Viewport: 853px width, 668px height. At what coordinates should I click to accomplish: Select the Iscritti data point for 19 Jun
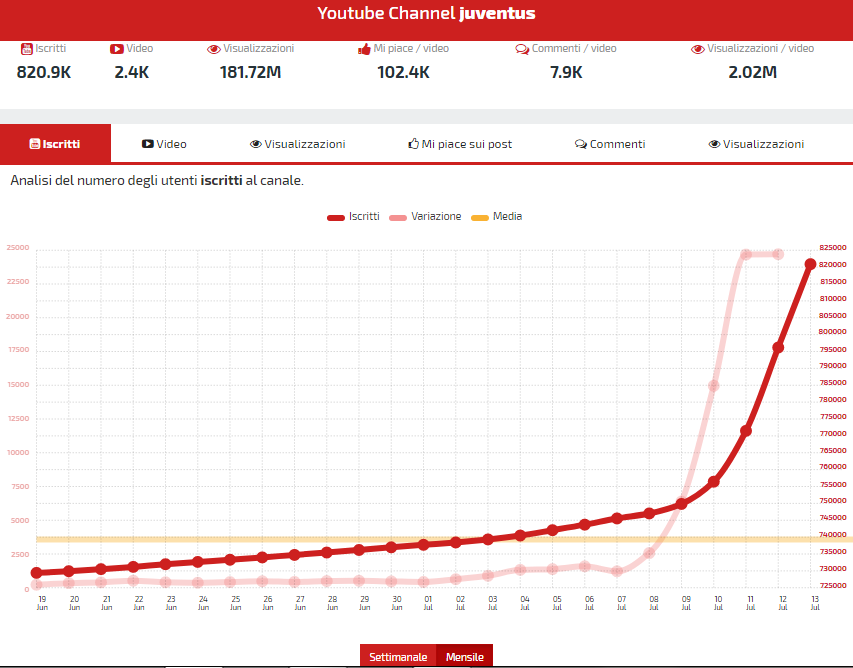pos(36,572)
